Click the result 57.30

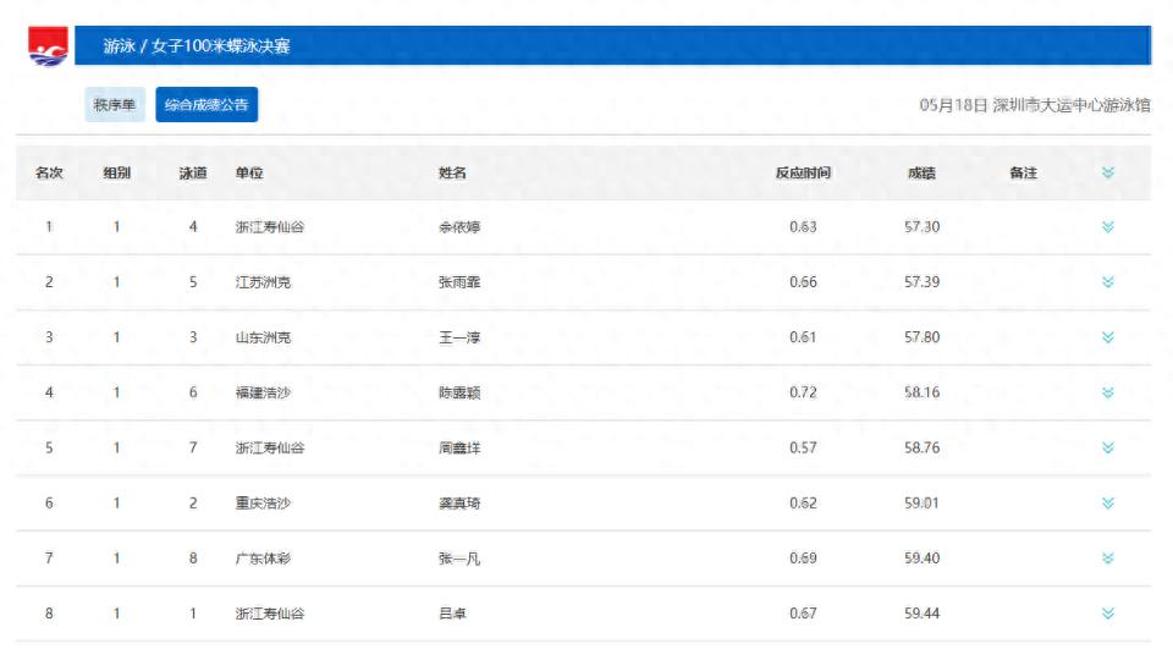coord(922,227)
